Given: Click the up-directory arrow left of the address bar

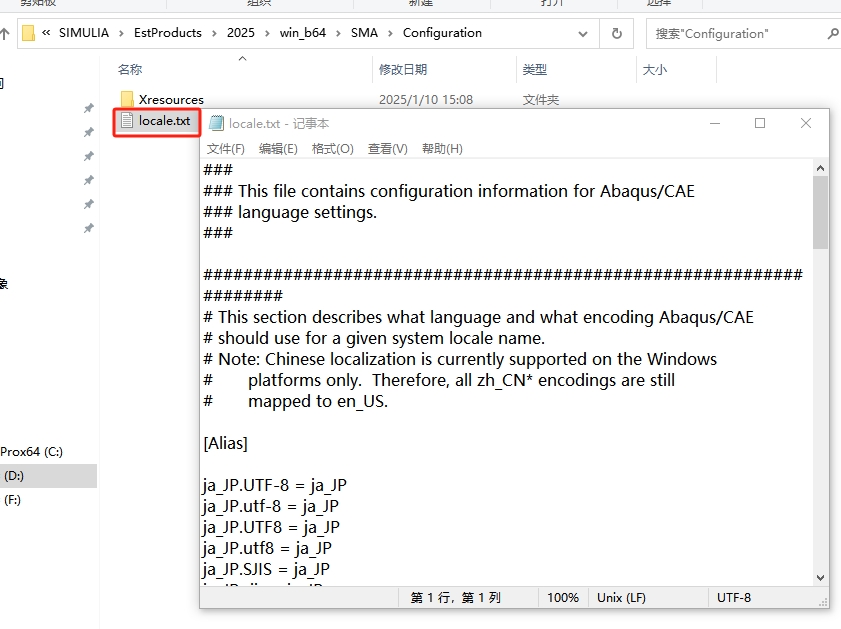Looking at the screenshot, I should [x=4, y=33].
